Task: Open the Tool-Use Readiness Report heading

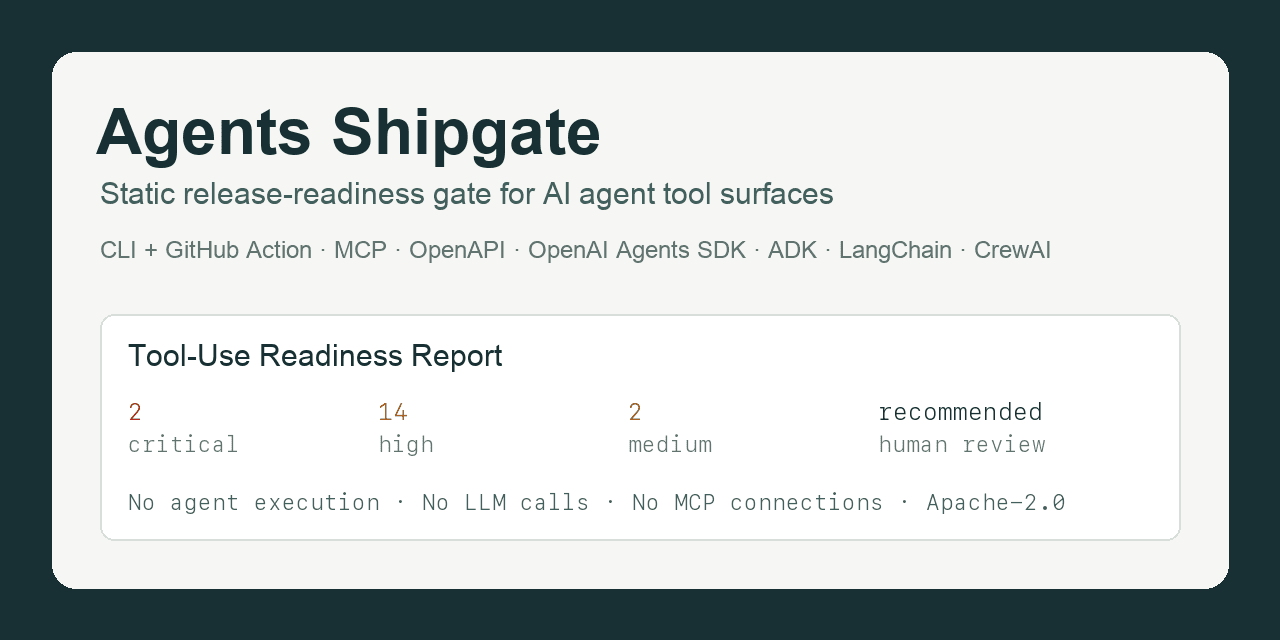Action: (x=315, y=356)
